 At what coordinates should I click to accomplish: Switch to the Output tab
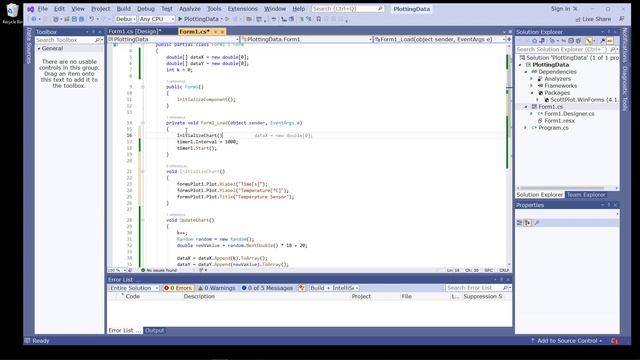(x=154, y=331)
